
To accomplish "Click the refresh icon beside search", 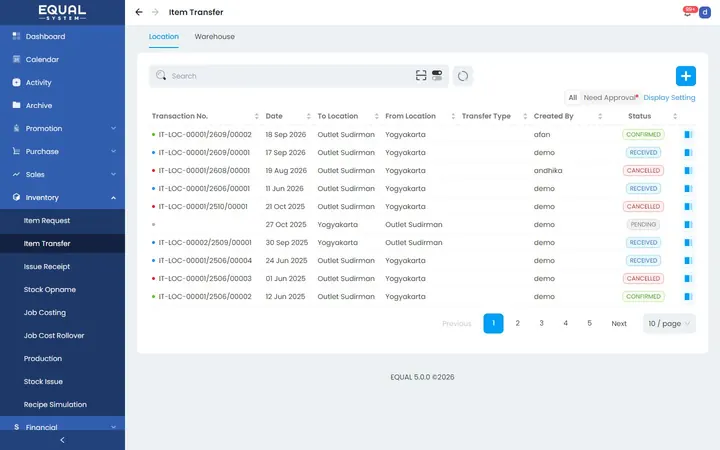I will click(463, 76).
